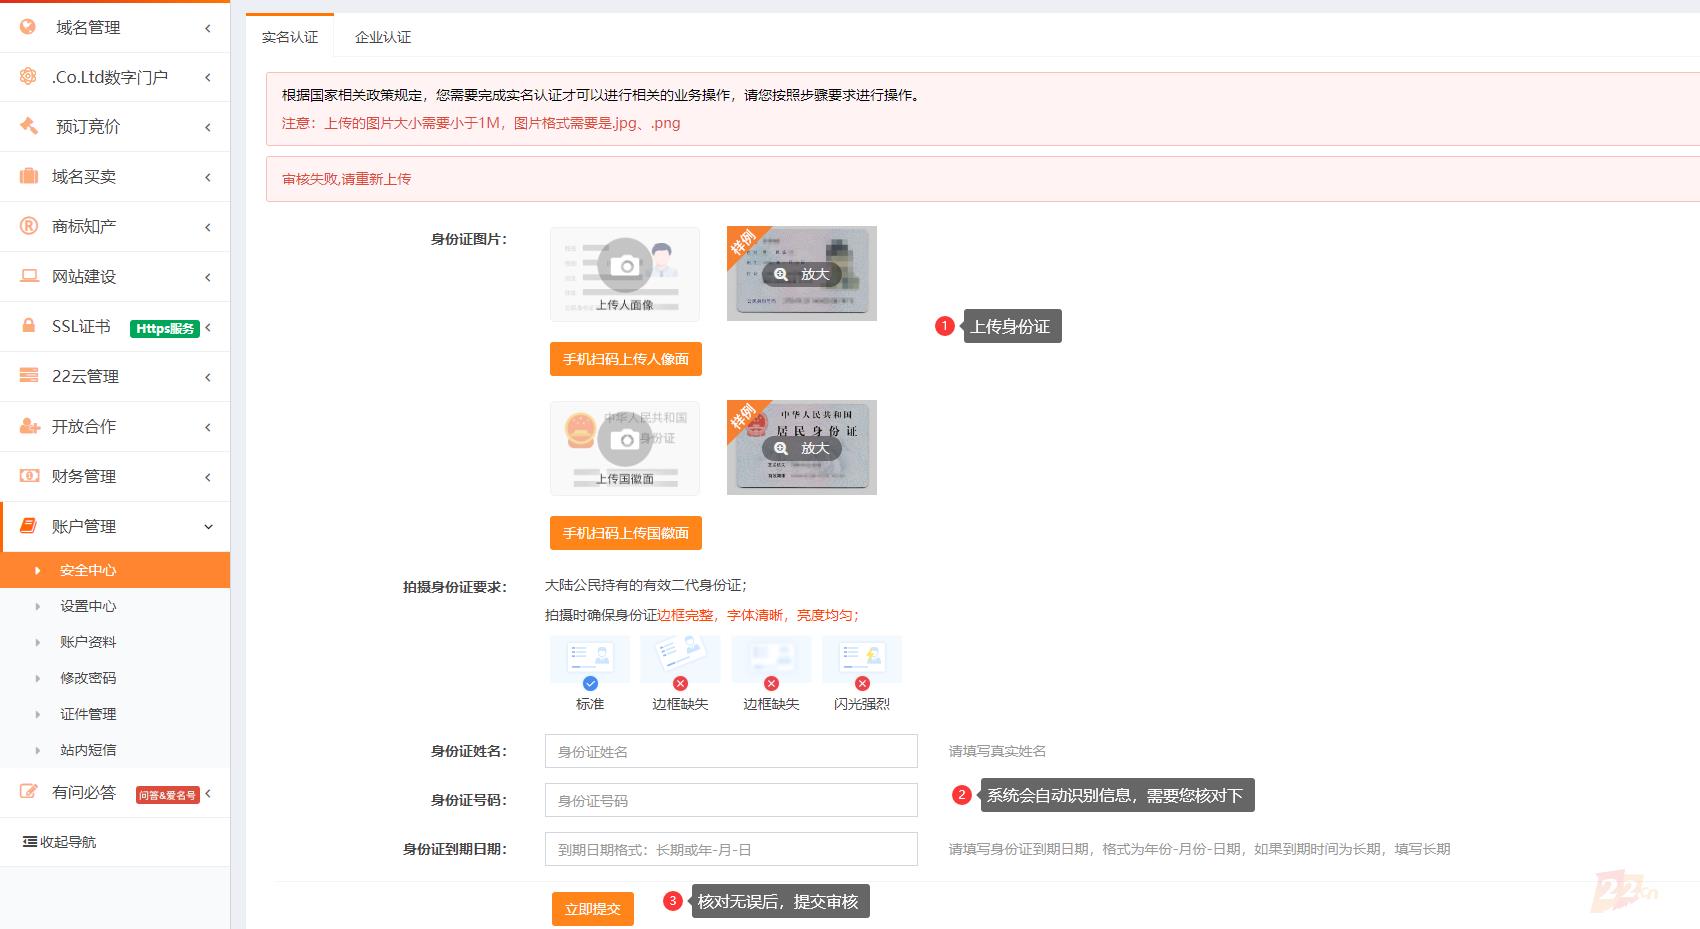Switch to the 实名认证 tab
The image size is (1700, 929).
[290, 37]
